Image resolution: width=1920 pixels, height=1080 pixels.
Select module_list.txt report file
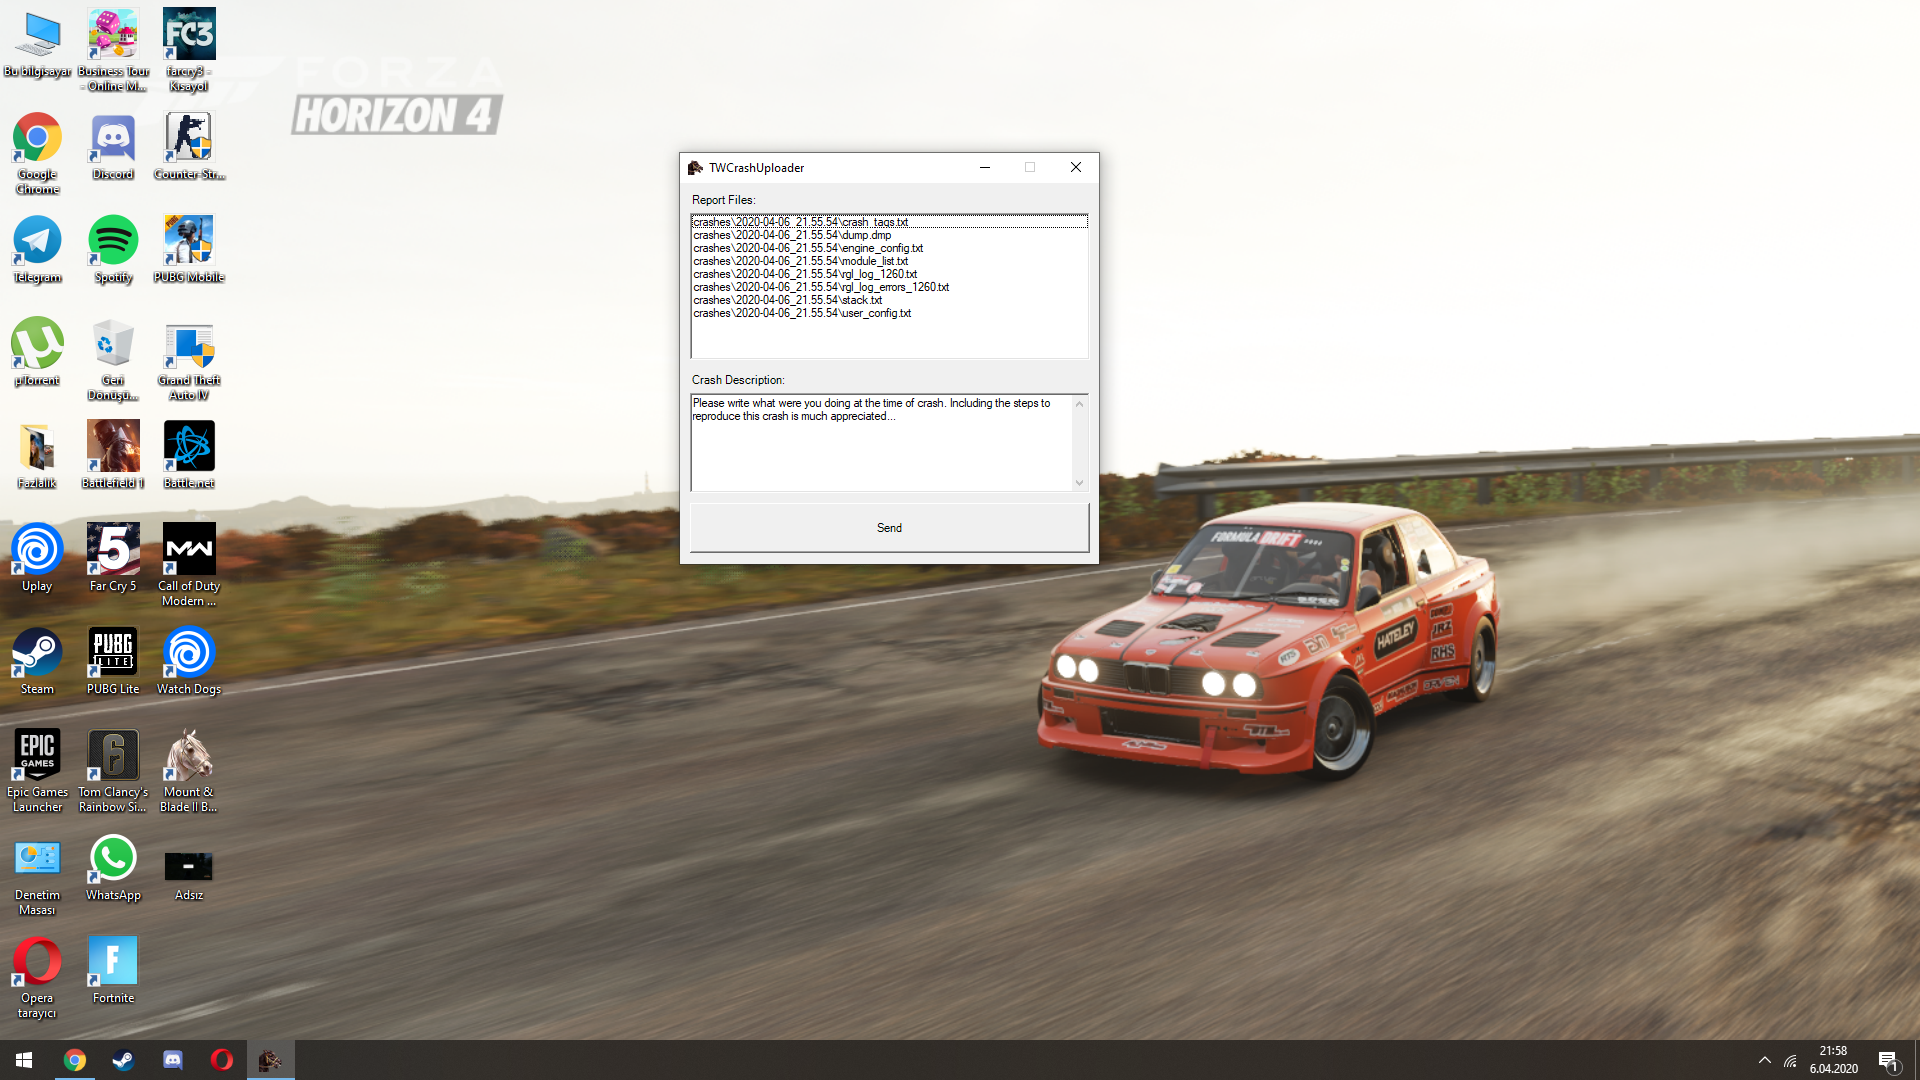889,261
